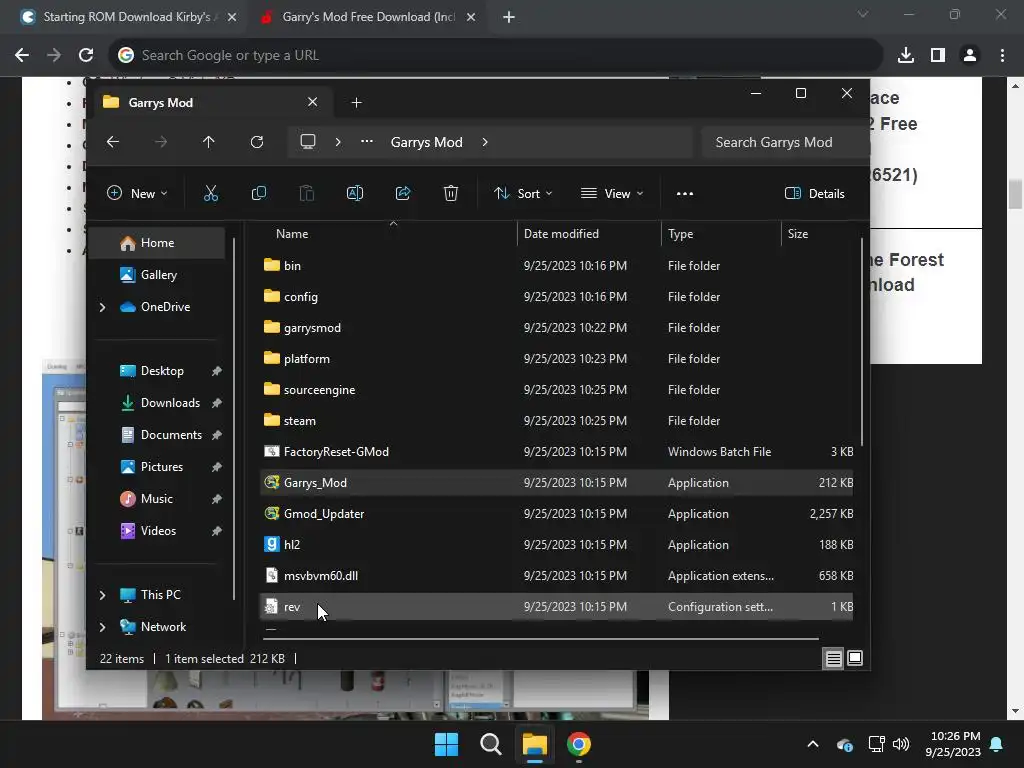Screen dimensions: 1024x768
Task: Click the This PC monitor icon in address bar
Action: [x=308, y=142]
